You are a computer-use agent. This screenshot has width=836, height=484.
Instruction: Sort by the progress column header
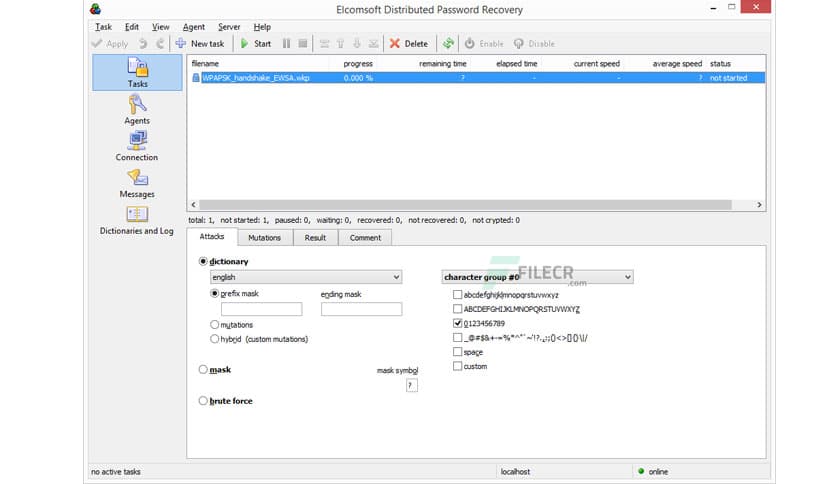358,63
